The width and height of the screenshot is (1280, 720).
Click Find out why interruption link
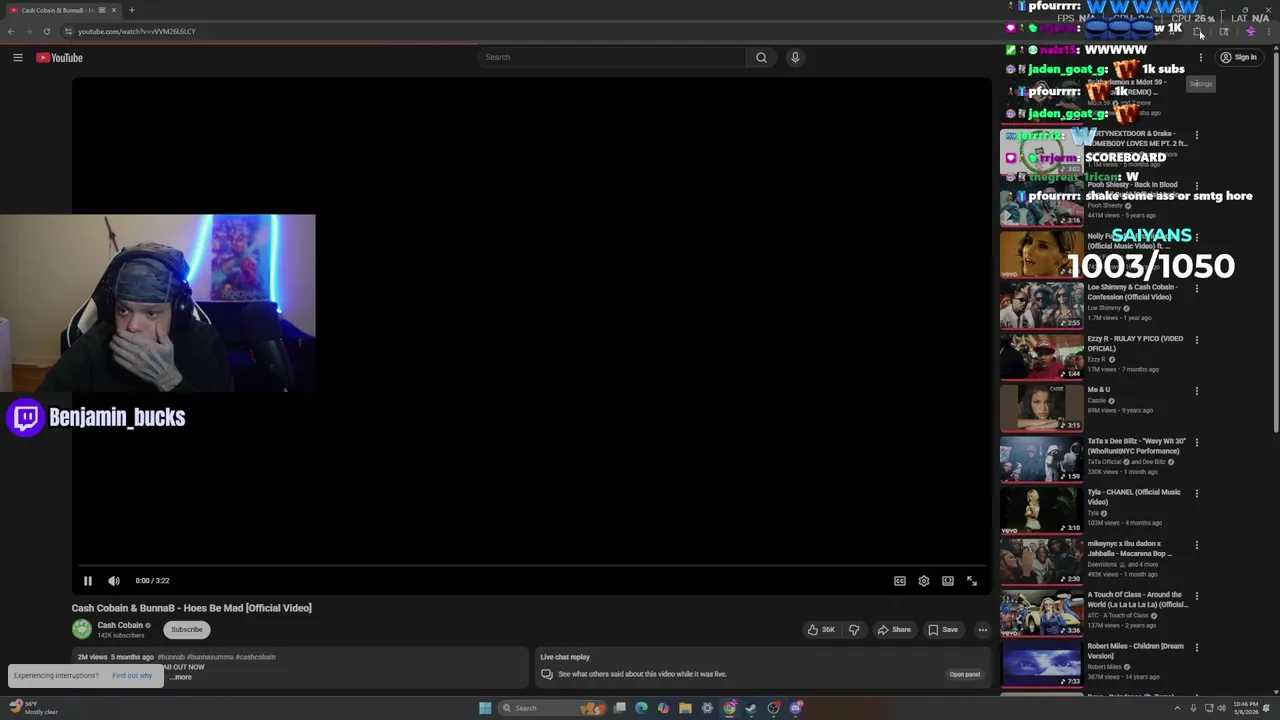[132, 676]
